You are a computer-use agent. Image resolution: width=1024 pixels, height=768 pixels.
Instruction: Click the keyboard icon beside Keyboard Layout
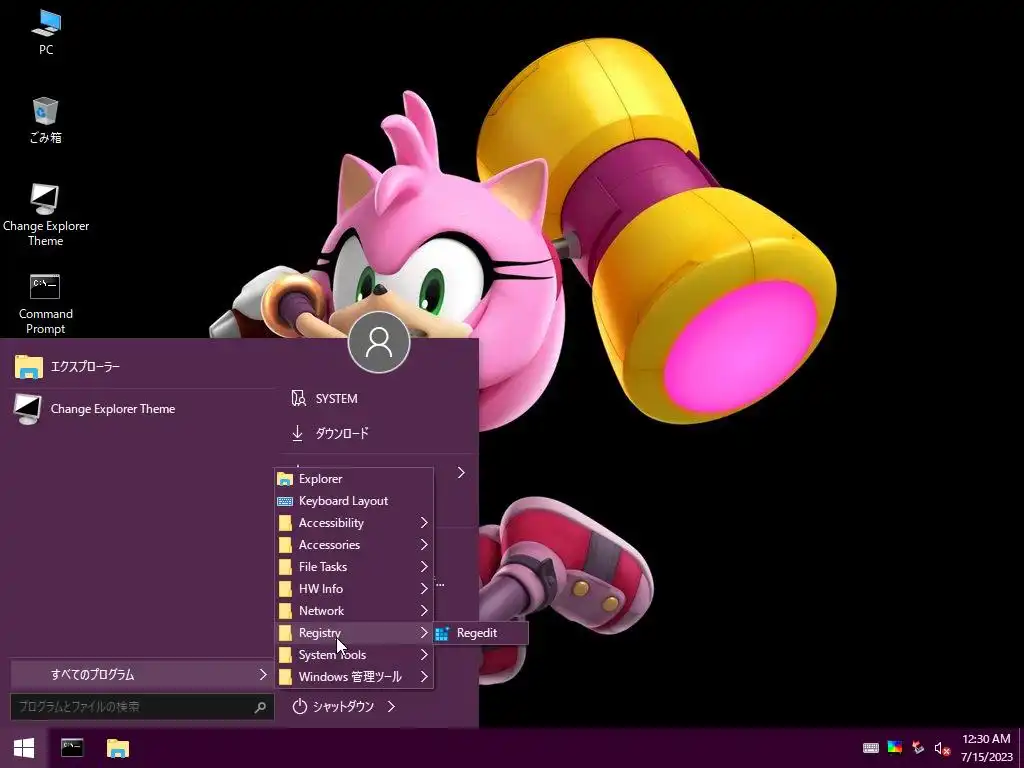[x=285, y=501]
